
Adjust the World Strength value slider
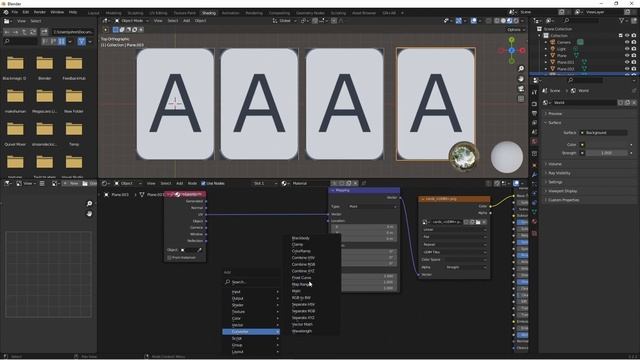(x=606, y=153)
